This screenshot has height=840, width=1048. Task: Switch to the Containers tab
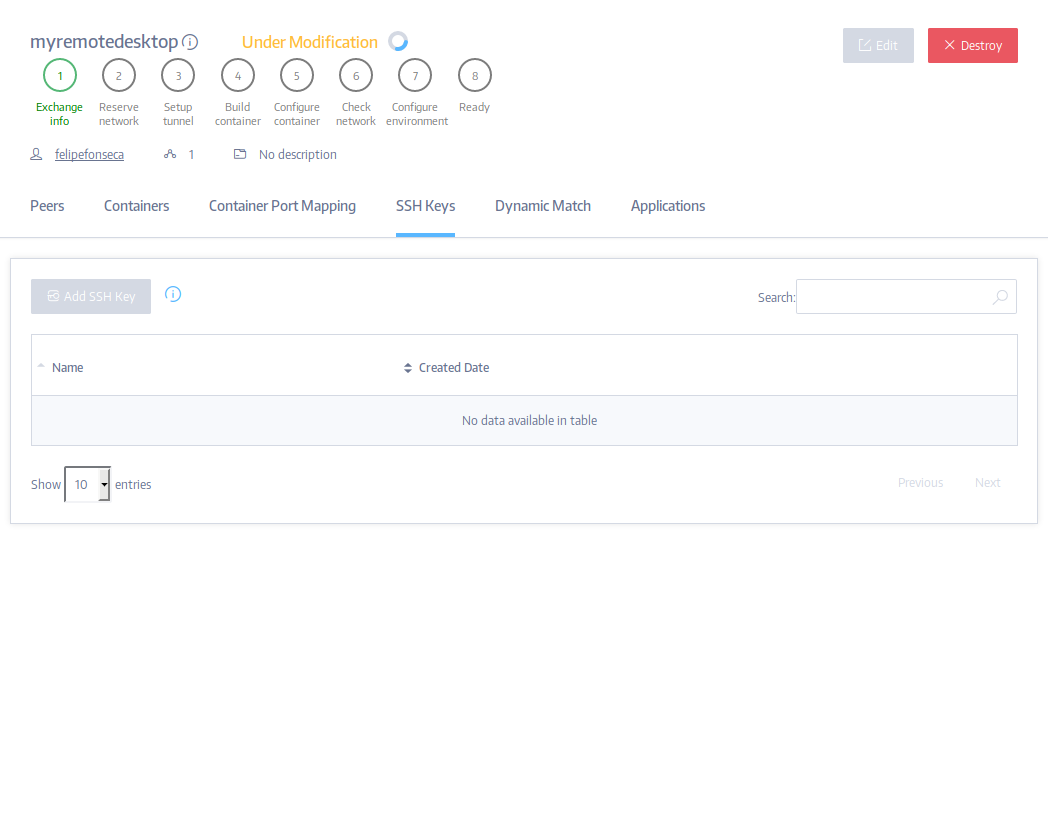136,206
